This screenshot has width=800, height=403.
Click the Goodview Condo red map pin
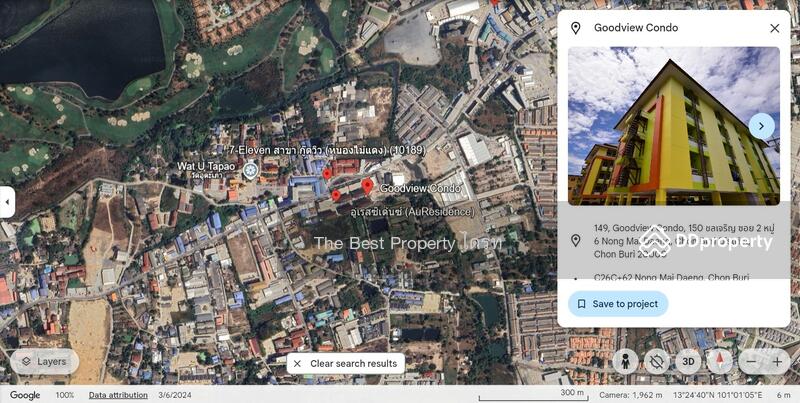(x=367, y=186)
